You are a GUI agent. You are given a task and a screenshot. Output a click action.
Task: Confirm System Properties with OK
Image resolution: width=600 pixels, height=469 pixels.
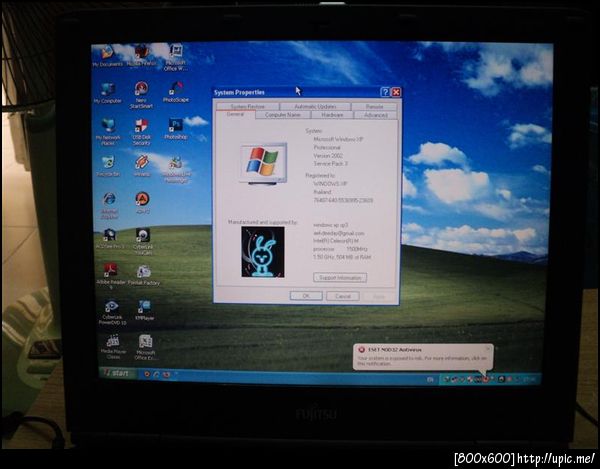click(306, 296)
